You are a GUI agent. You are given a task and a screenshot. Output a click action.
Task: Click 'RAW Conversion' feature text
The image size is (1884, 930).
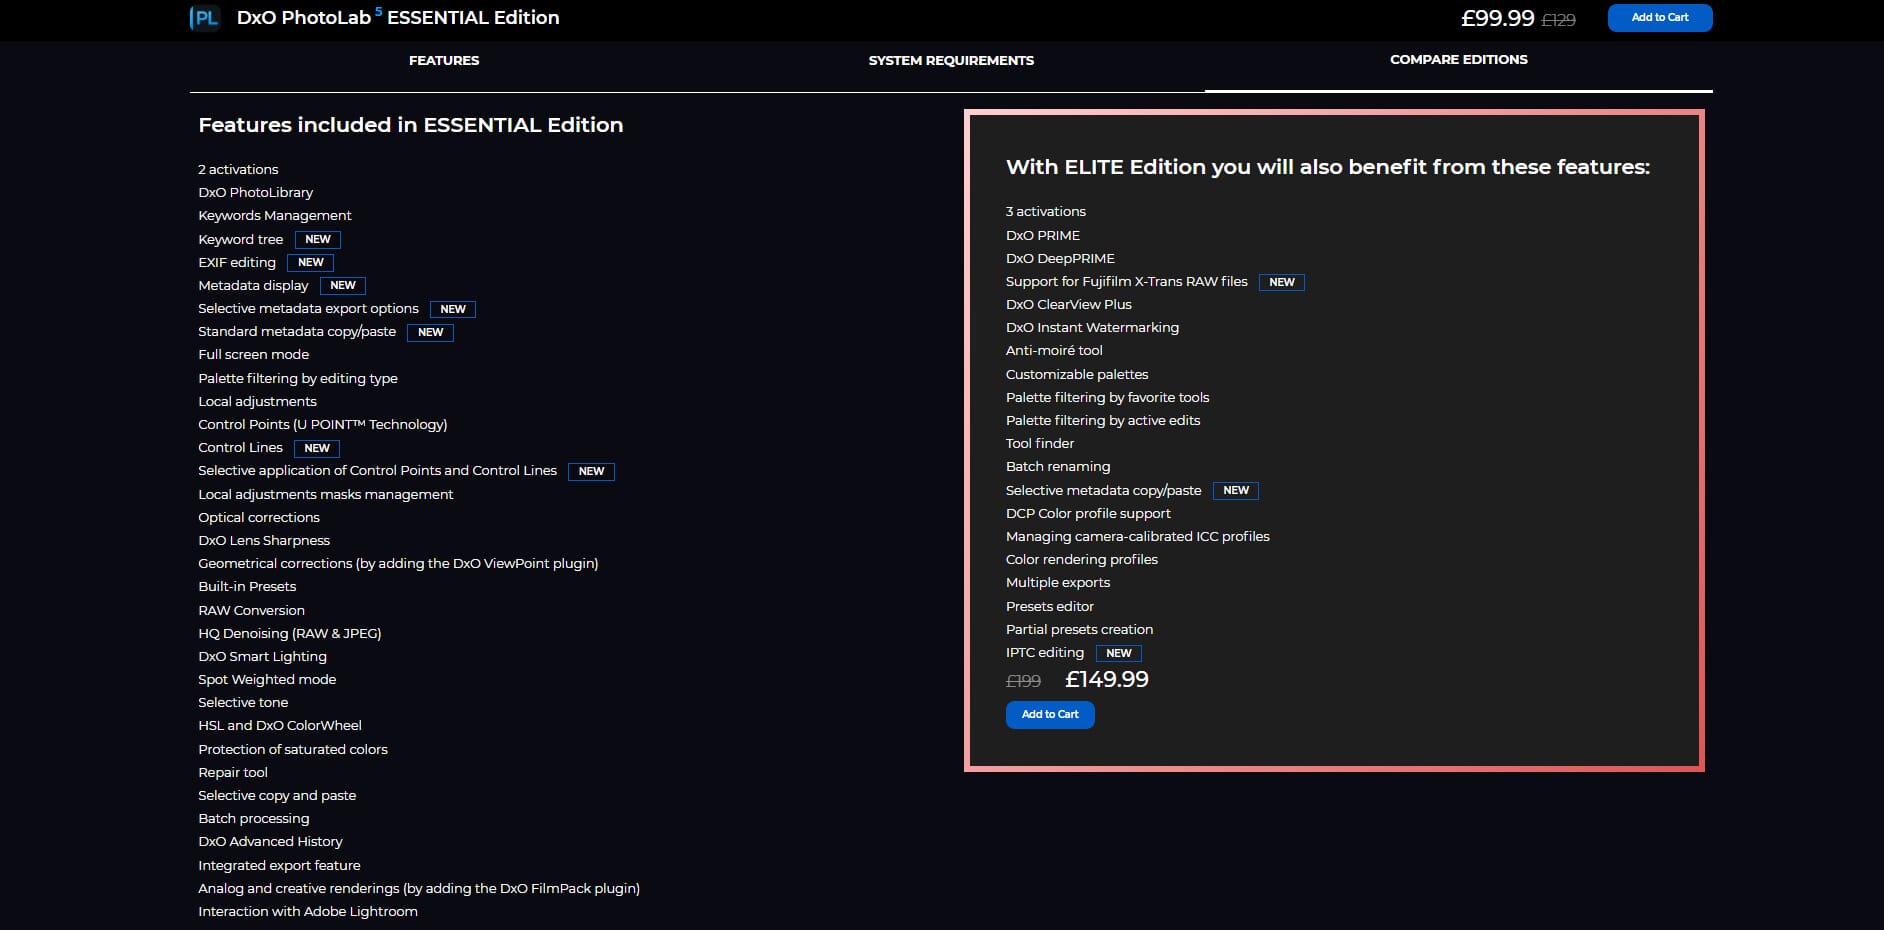(x=251, y=611)
